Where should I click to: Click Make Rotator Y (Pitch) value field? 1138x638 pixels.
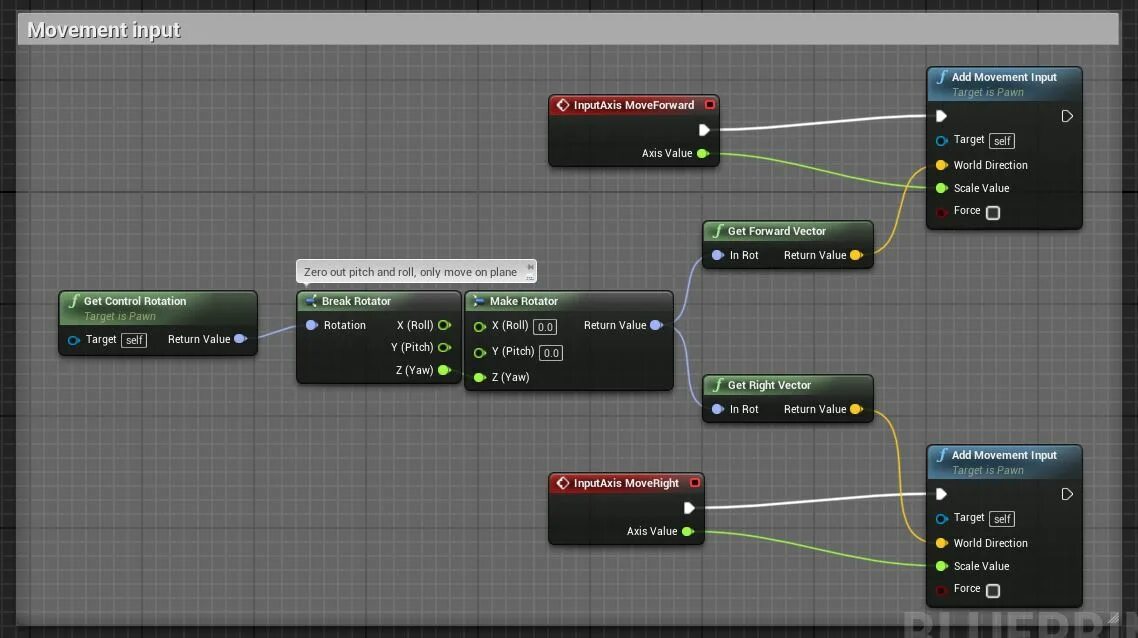coord(551,353)
